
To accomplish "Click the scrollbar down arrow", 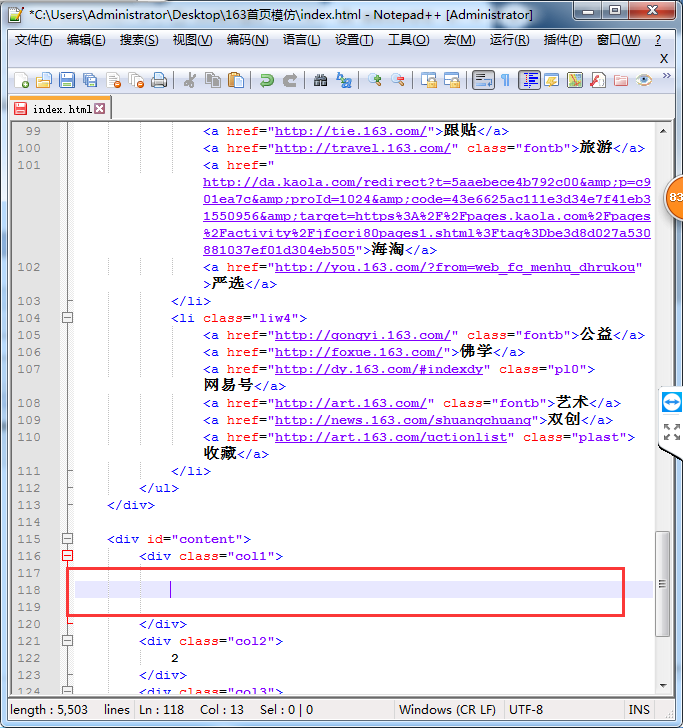I will 663,685.
